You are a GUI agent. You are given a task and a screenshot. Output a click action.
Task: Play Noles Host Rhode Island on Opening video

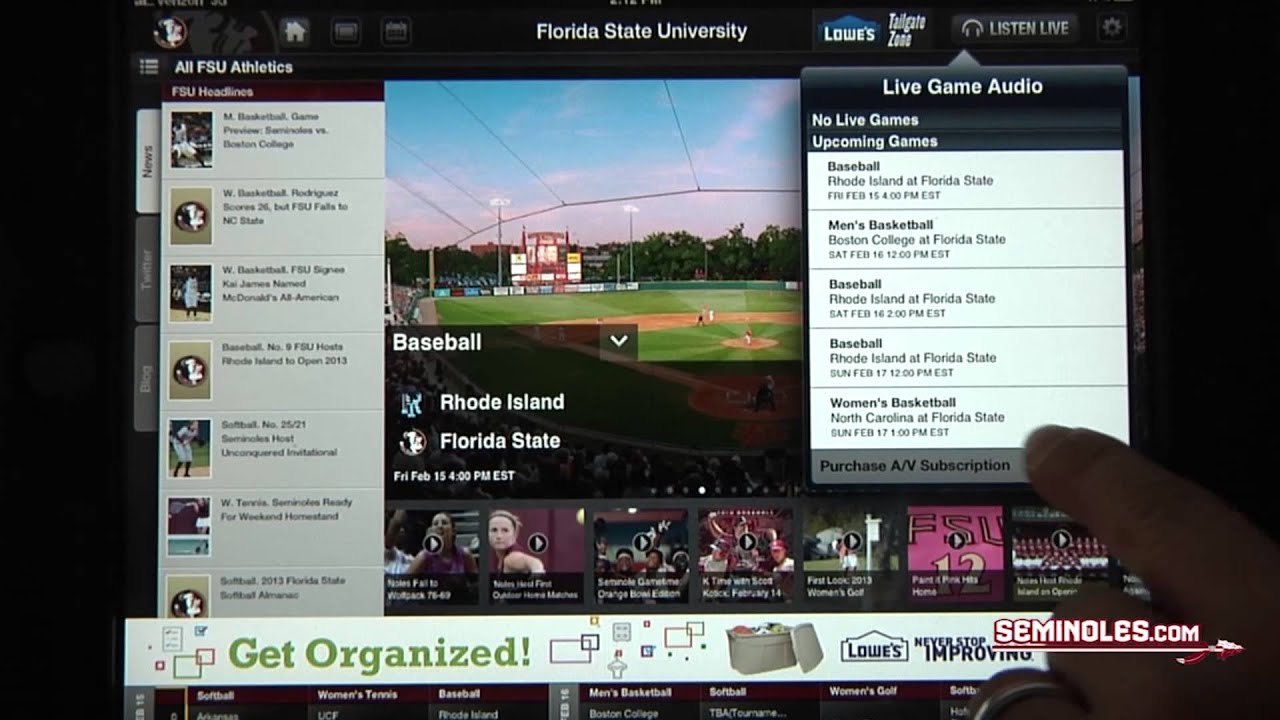coord(1059,555)
